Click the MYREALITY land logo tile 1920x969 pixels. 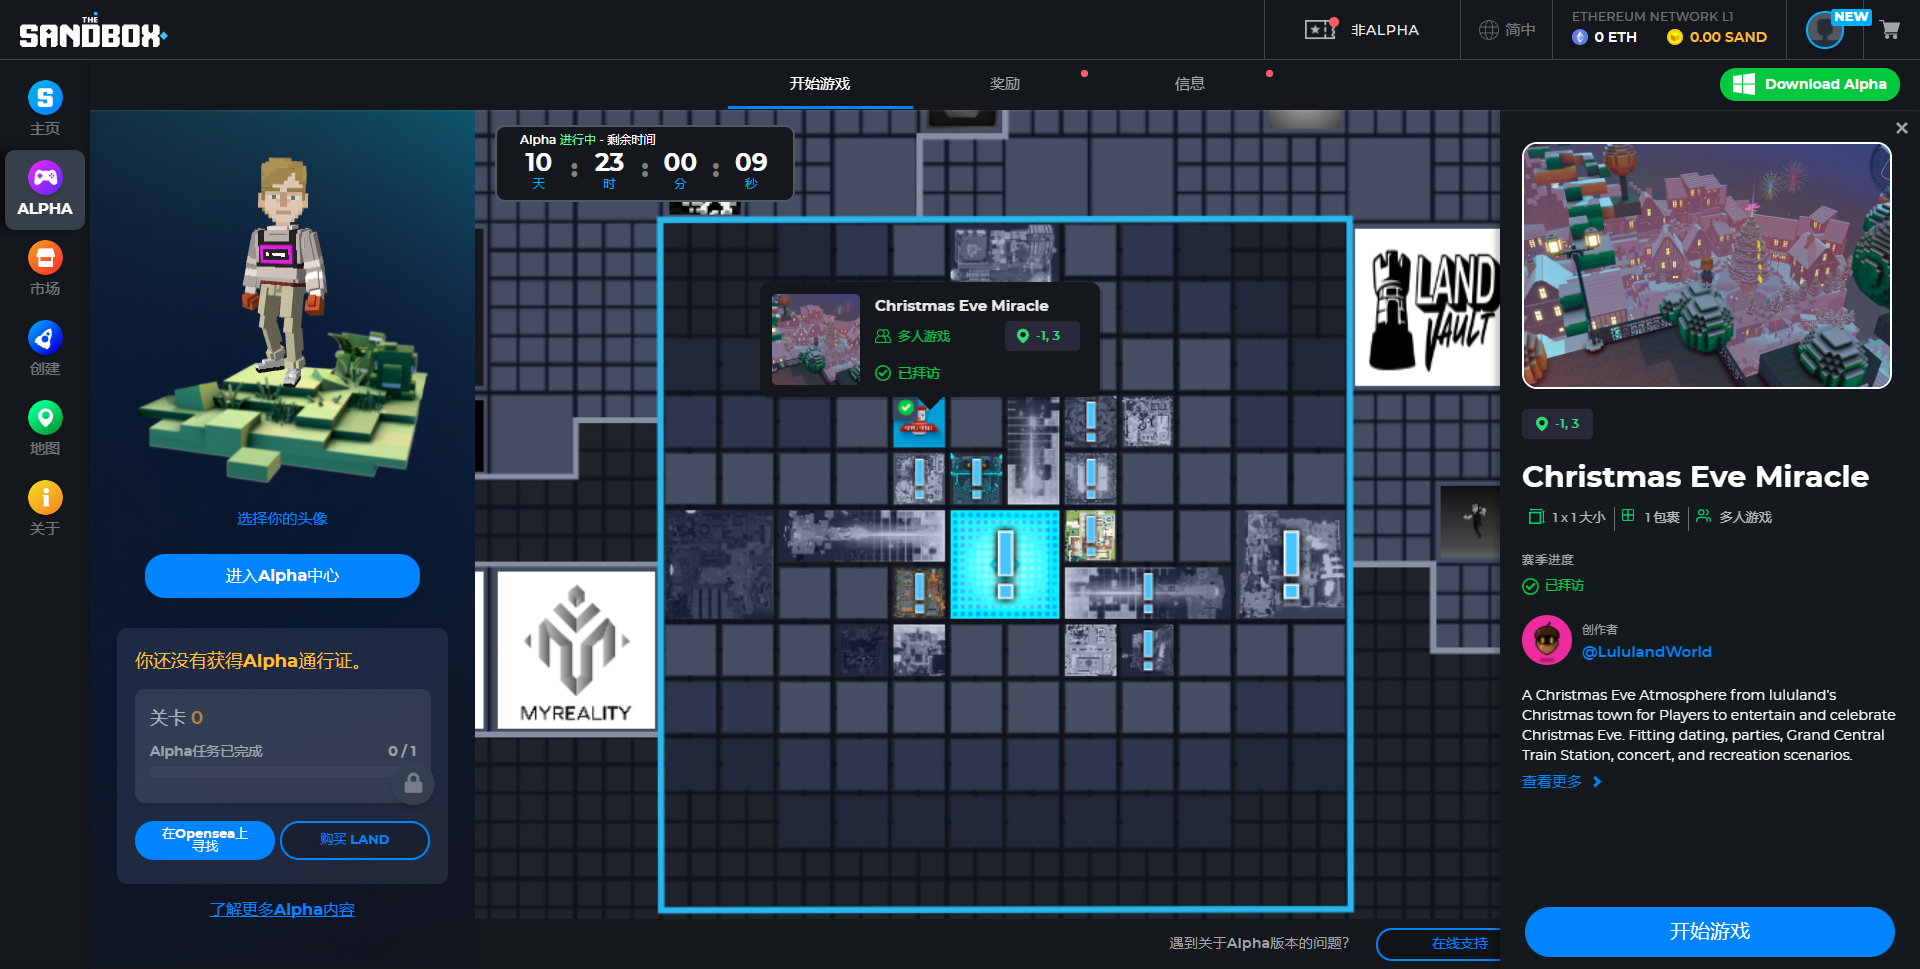[576, 650]
